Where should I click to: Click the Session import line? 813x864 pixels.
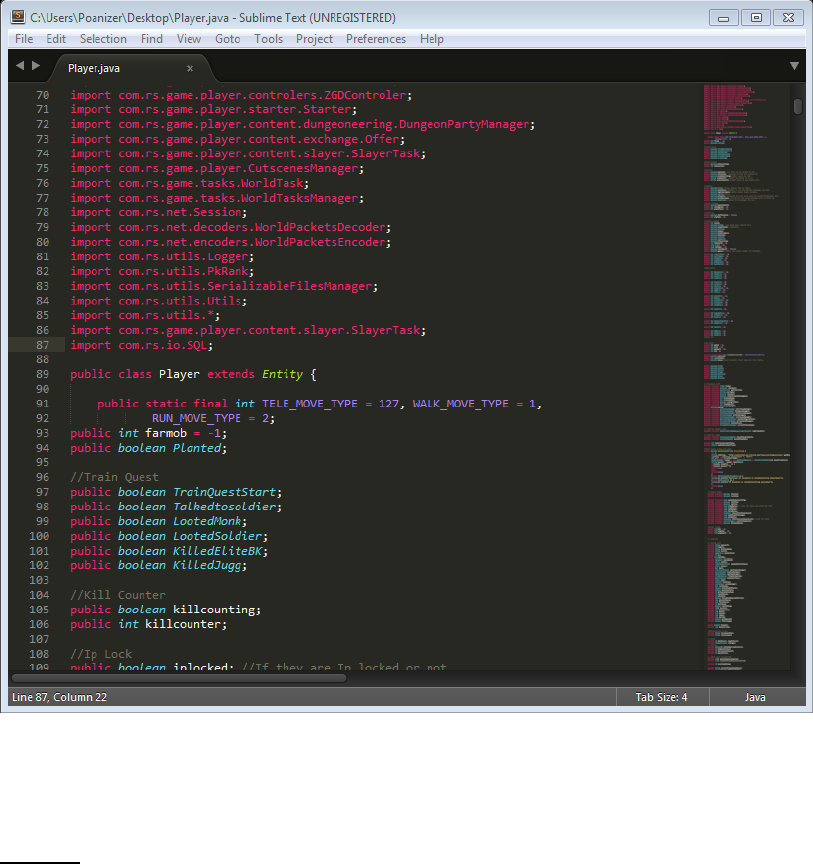[159, 213]
